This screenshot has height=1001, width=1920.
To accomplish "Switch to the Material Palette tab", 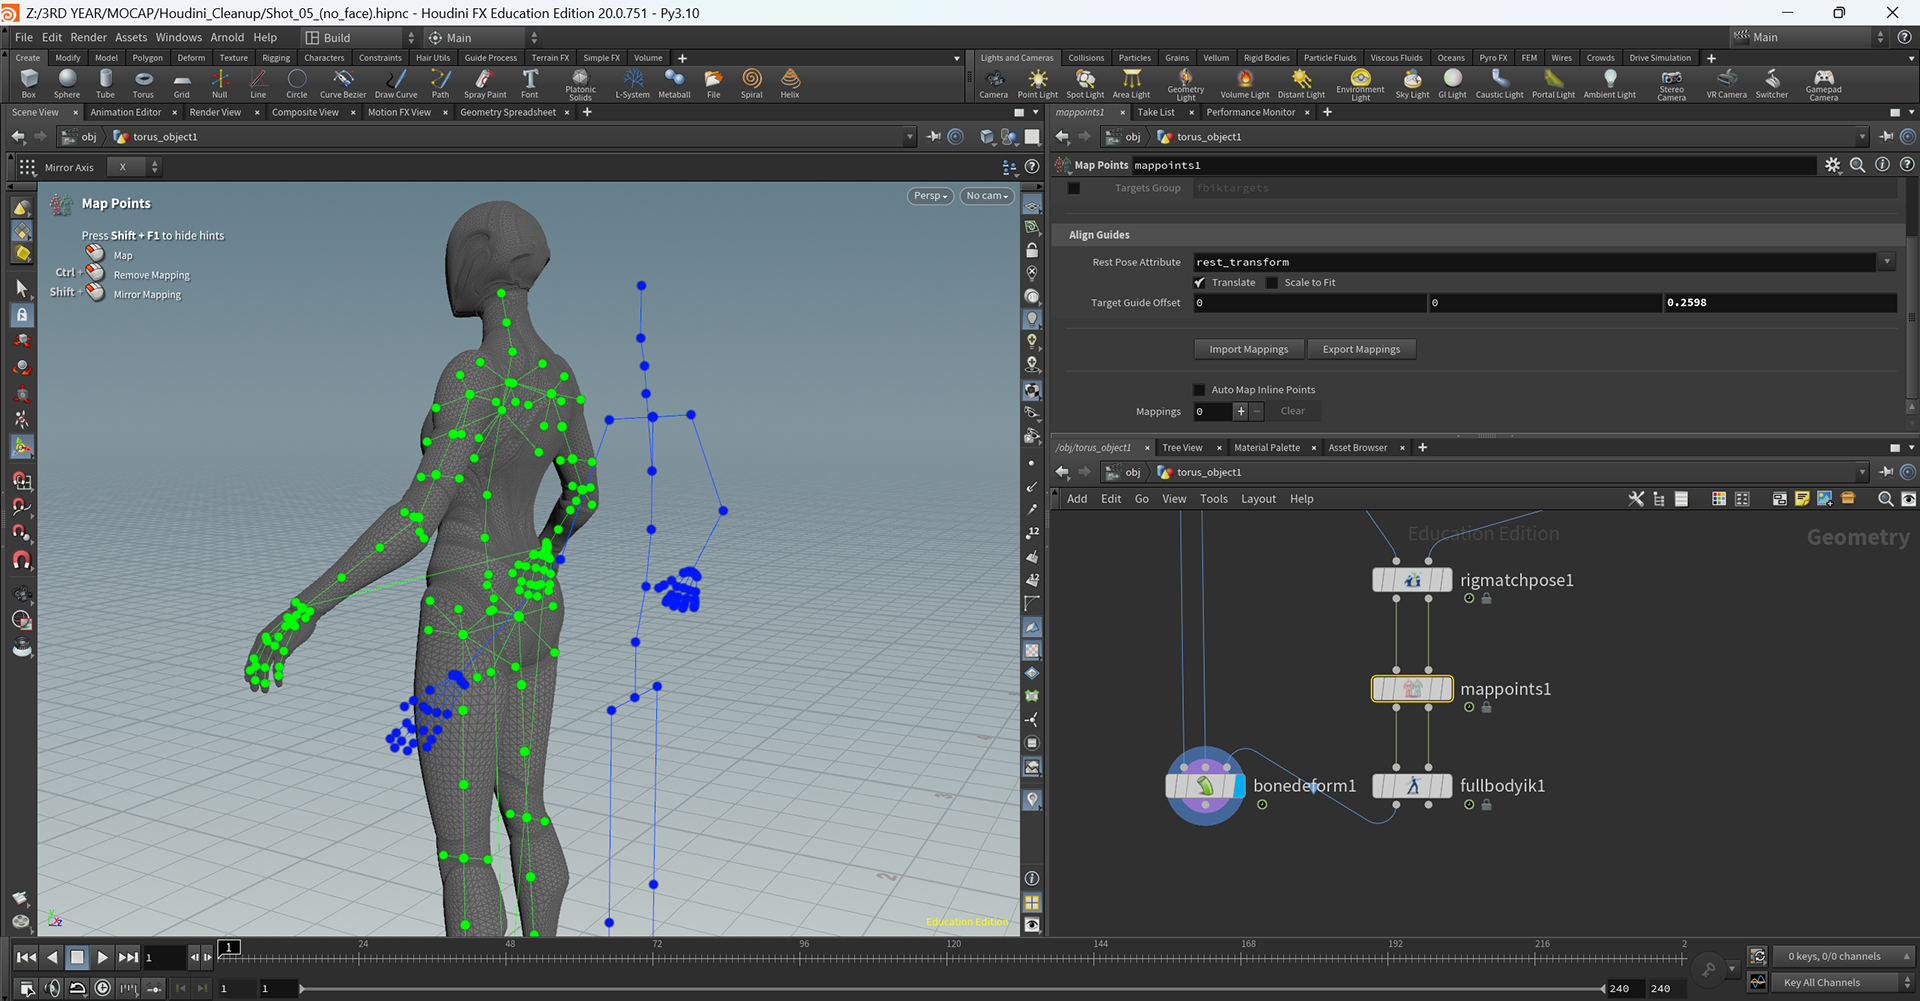I will 1267,448.
